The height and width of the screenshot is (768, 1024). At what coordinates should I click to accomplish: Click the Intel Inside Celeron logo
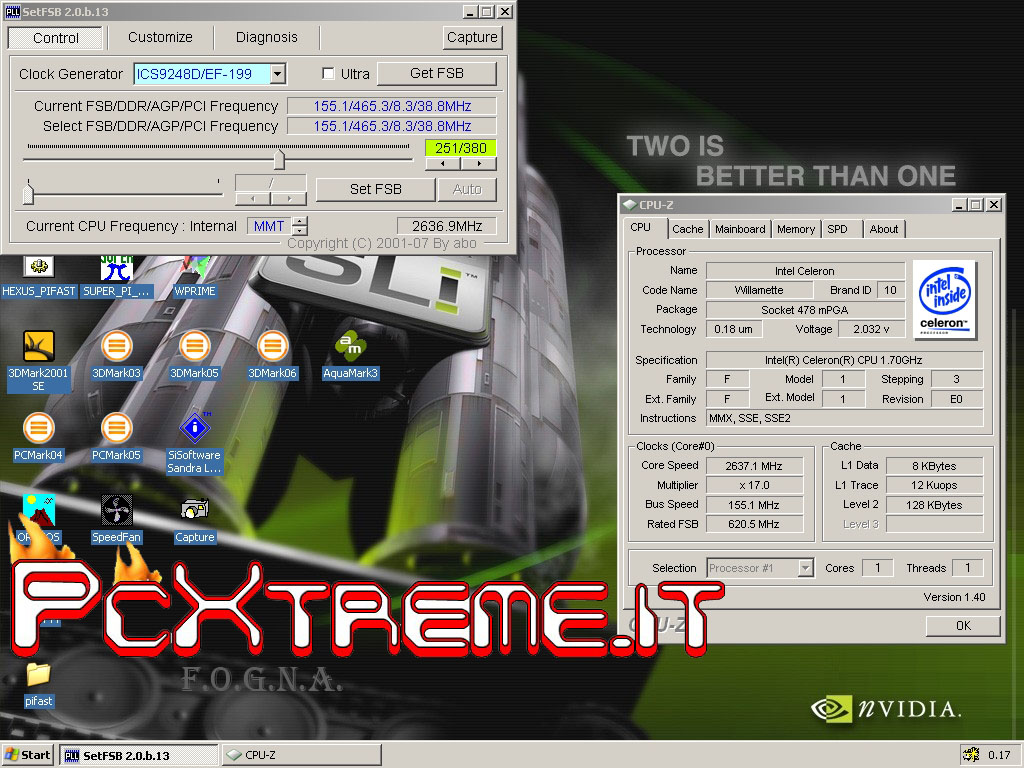[x=944, y=300]
